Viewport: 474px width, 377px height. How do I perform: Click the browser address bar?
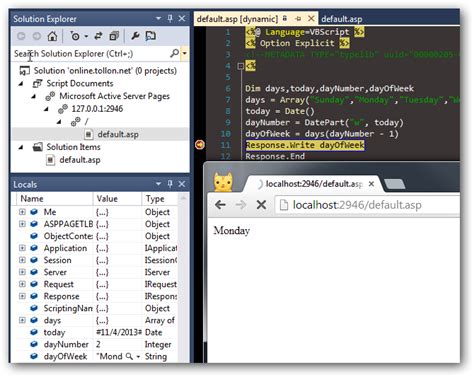pos(367,205)
